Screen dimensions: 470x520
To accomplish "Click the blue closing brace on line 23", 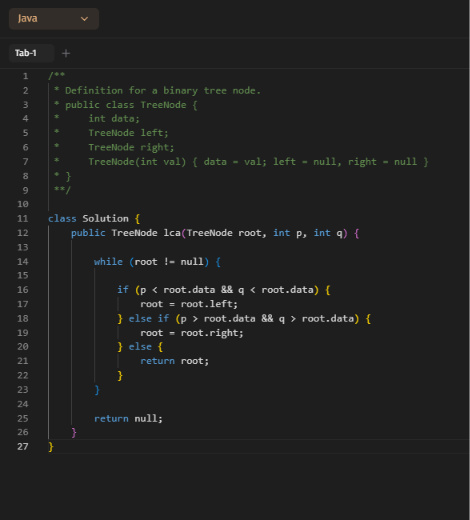I will tap(97, 390).
